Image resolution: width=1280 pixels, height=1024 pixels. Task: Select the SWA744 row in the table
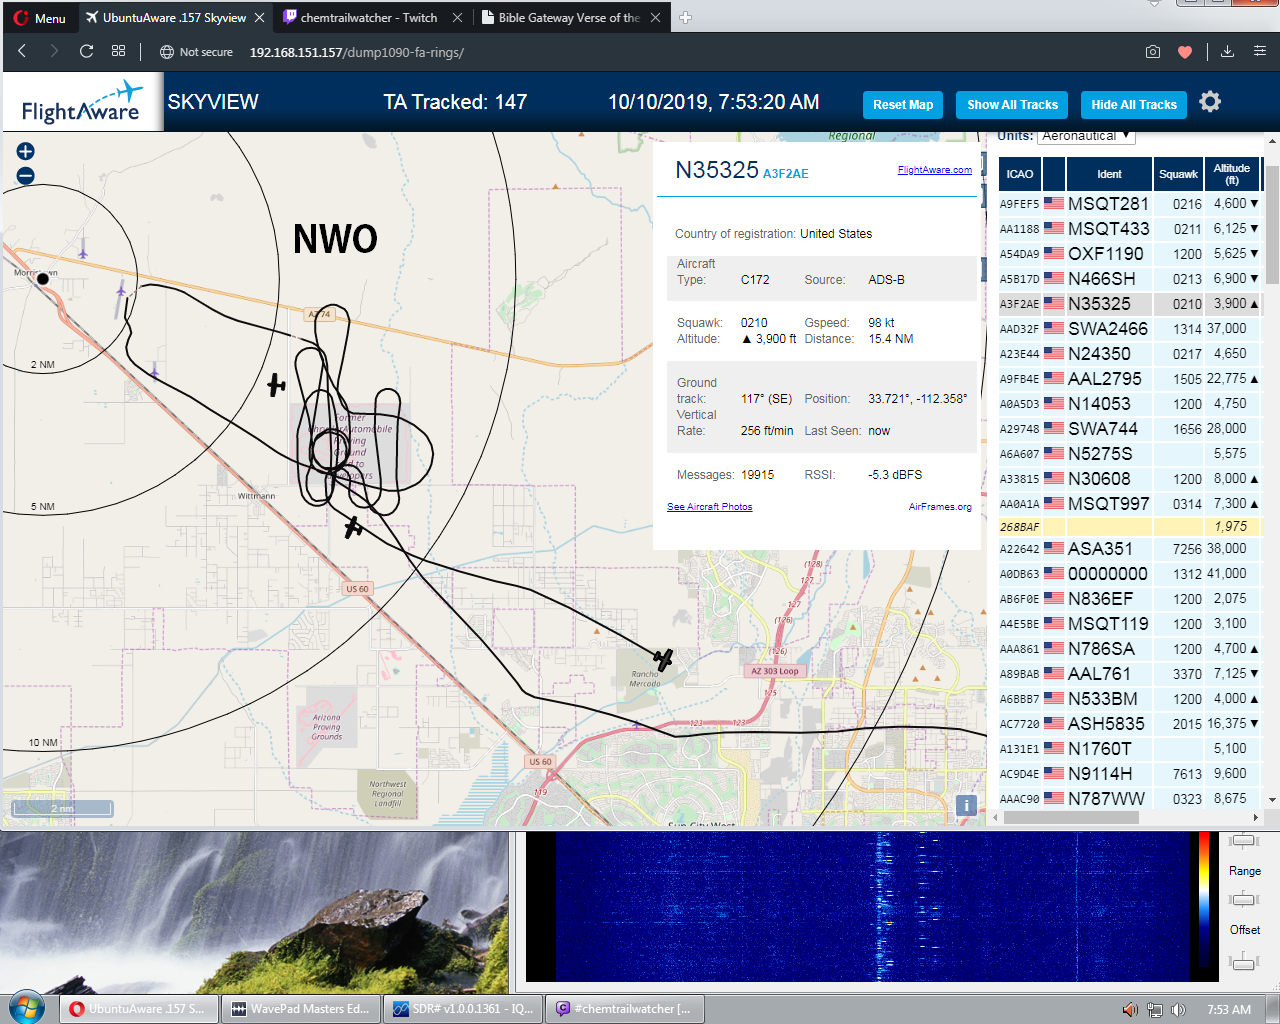[1130, 429]
